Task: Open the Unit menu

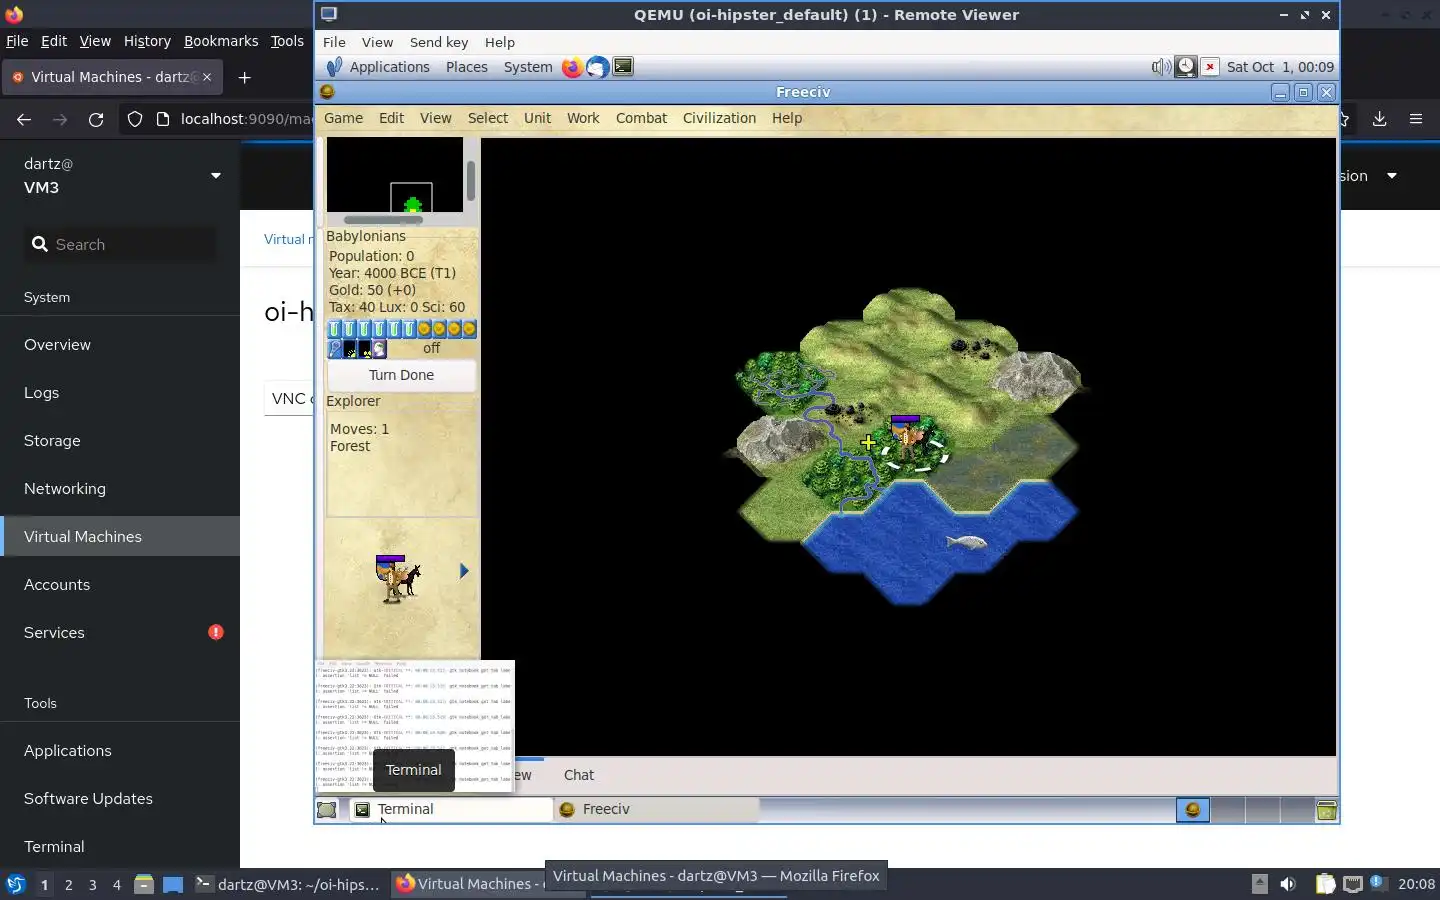Action: pos(537,118)
